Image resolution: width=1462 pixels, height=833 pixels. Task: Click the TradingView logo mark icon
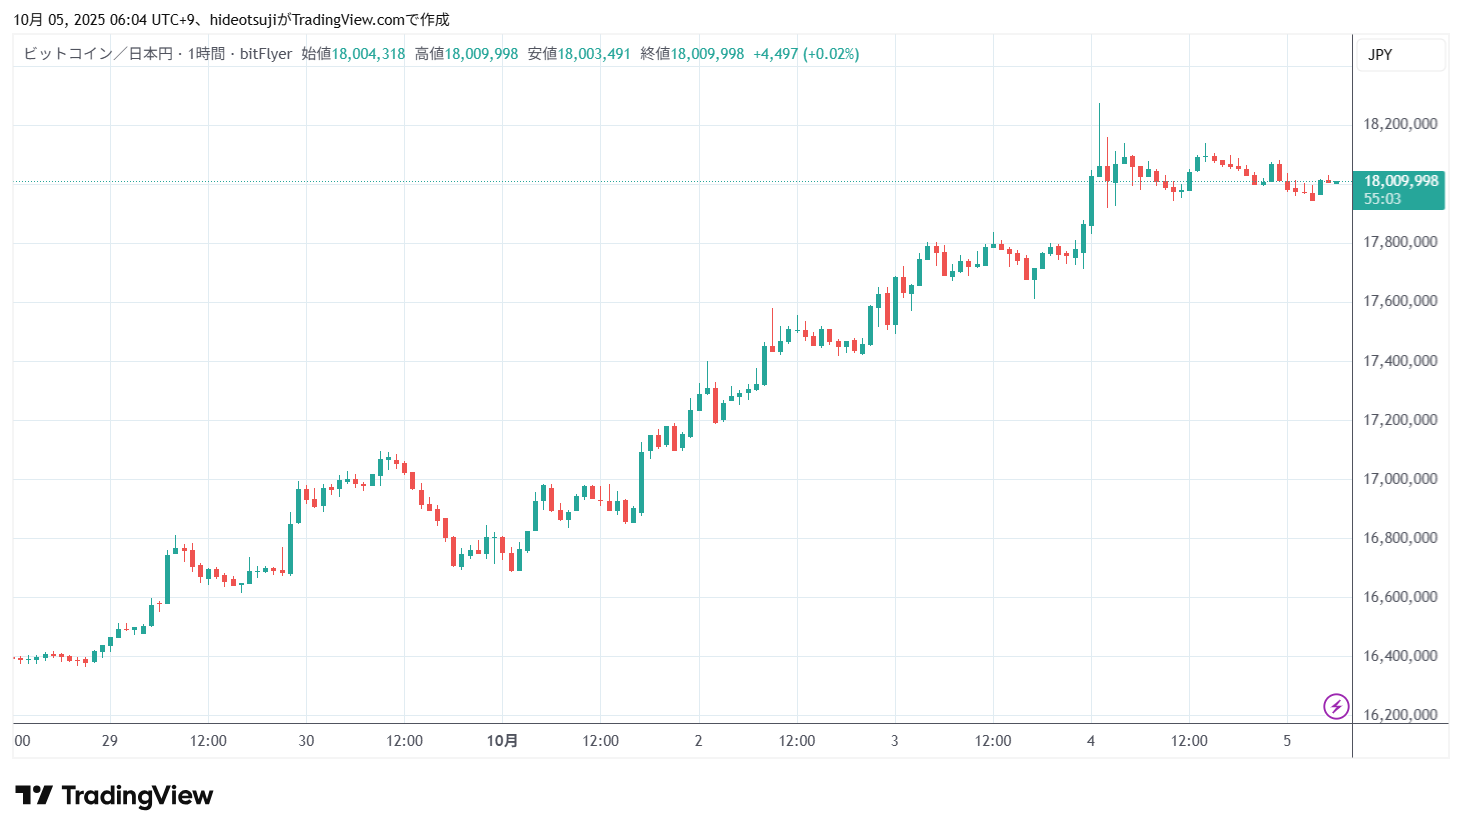point(34,796)
